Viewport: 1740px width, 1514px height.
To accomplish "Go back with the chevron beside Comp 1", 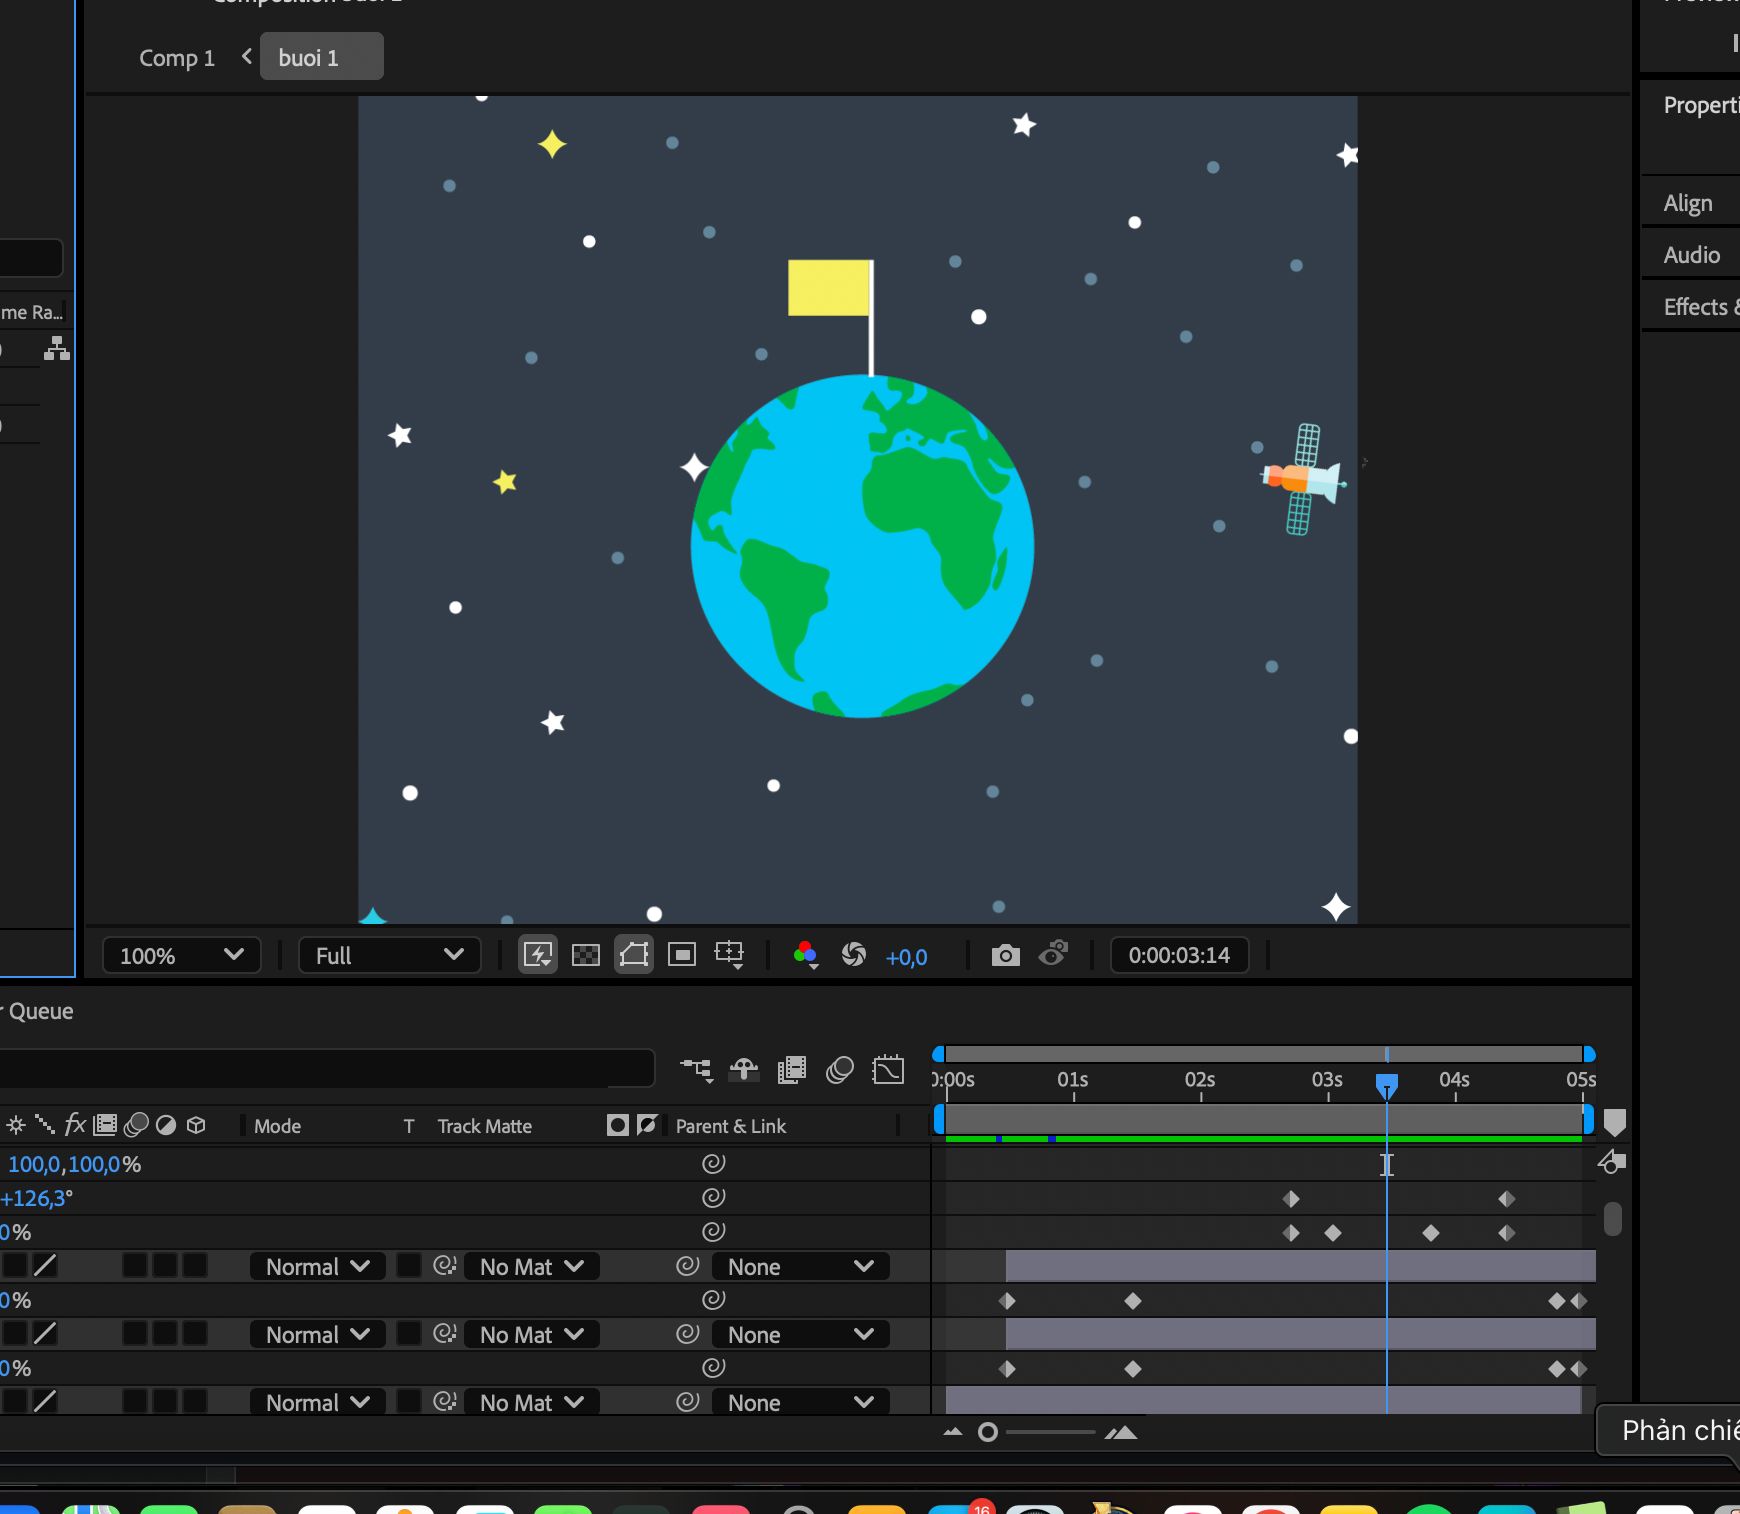I will [x=247, y=57].
